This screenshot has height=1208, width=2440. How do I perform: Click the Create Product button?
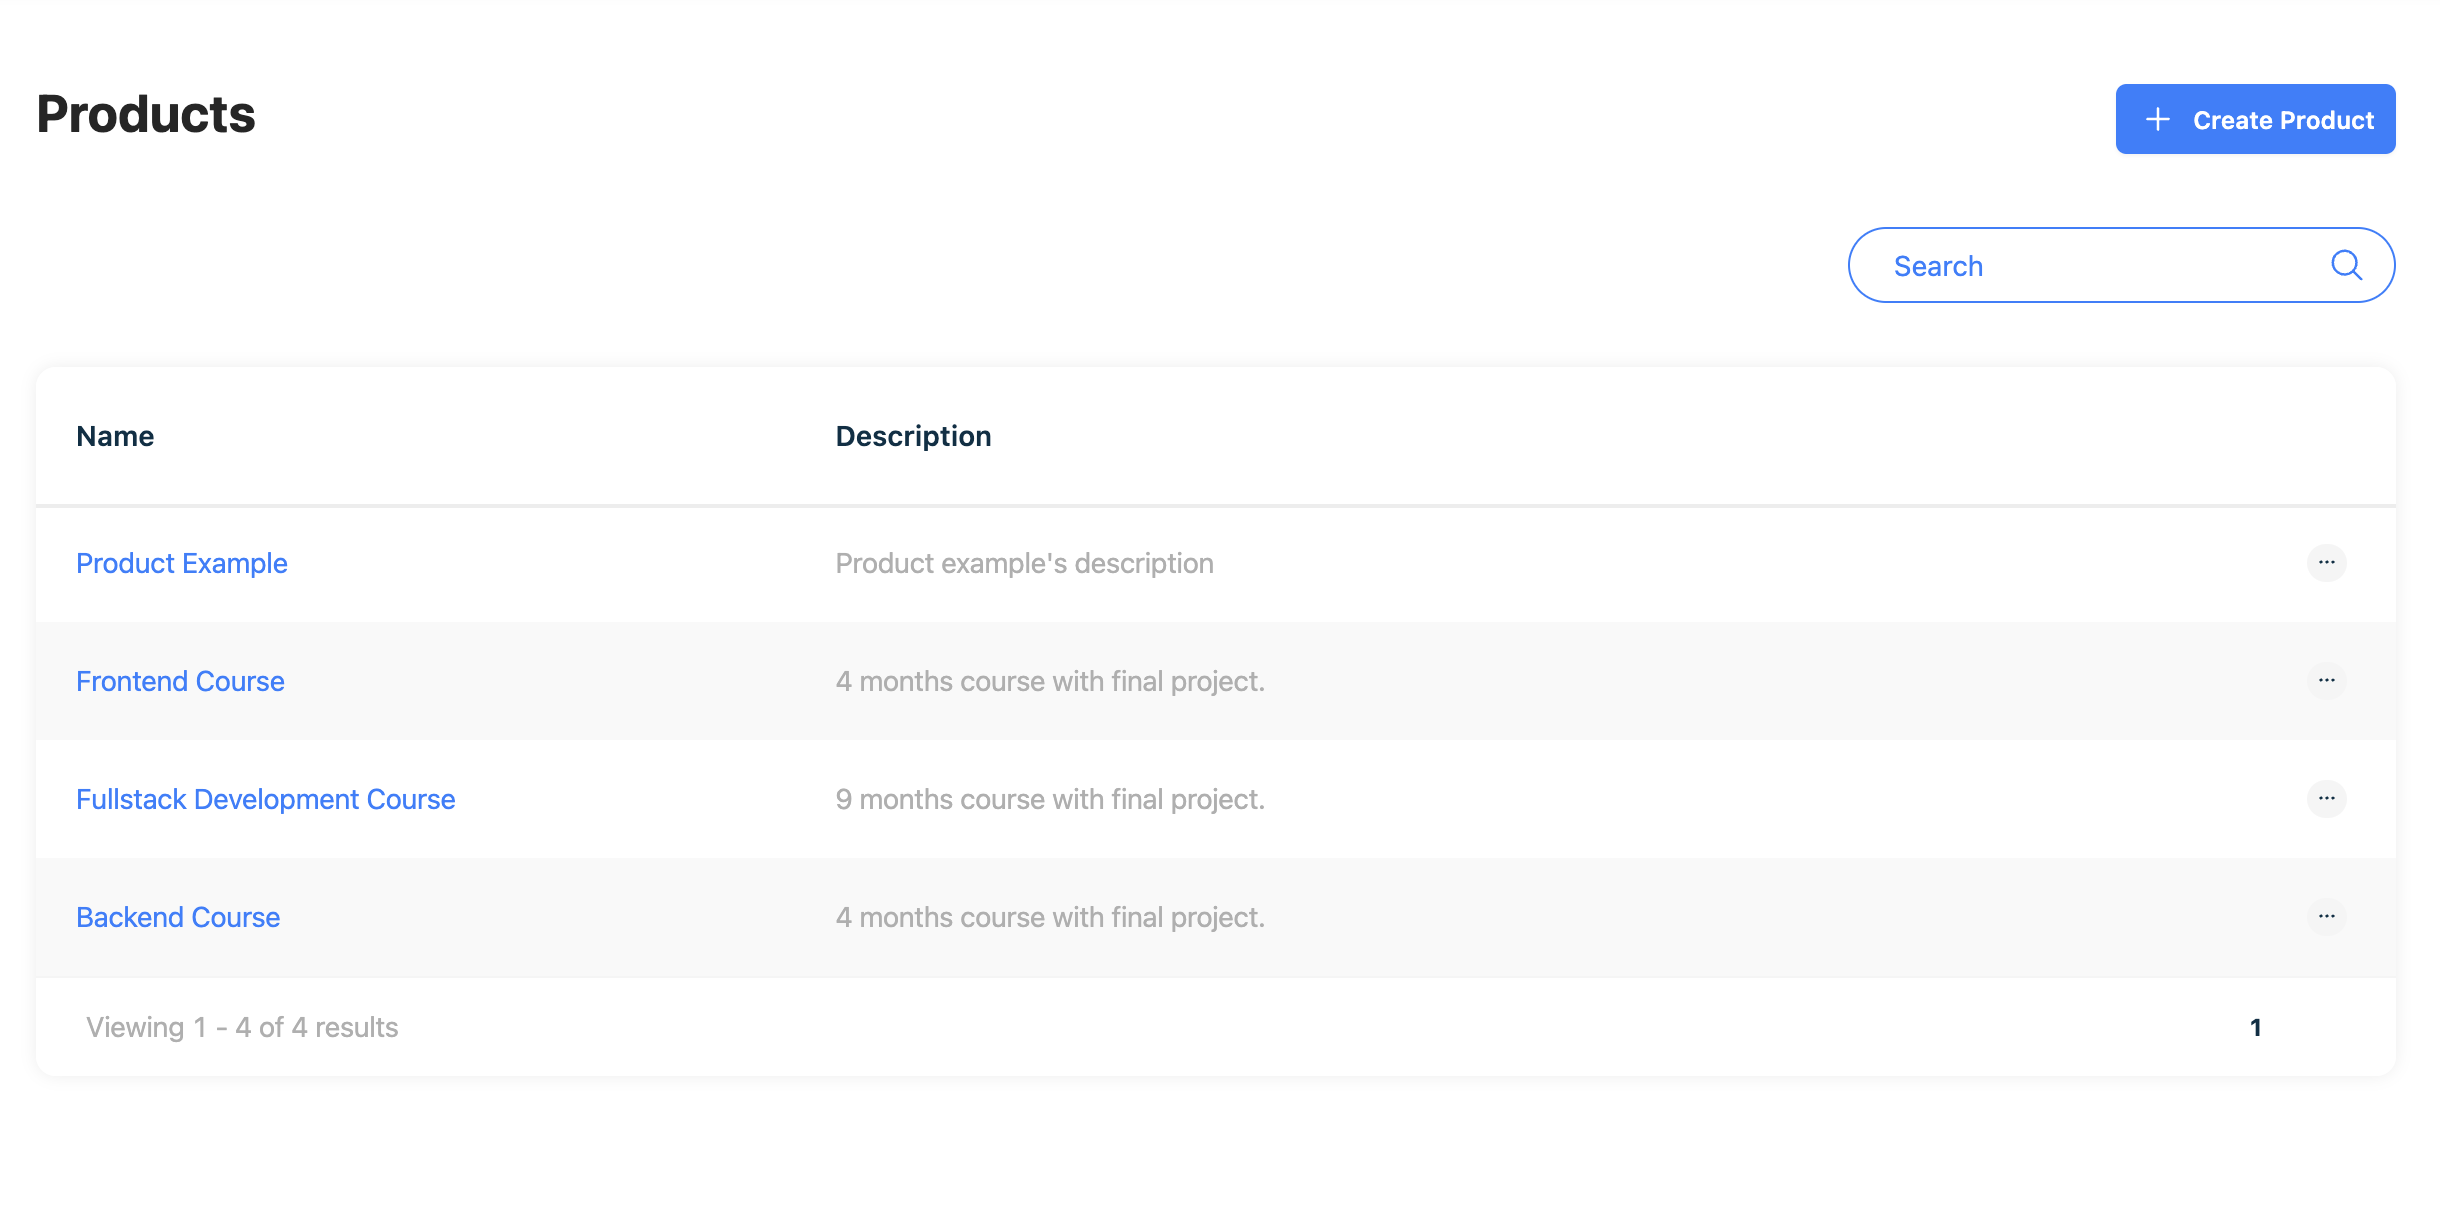coord(2255,119)
